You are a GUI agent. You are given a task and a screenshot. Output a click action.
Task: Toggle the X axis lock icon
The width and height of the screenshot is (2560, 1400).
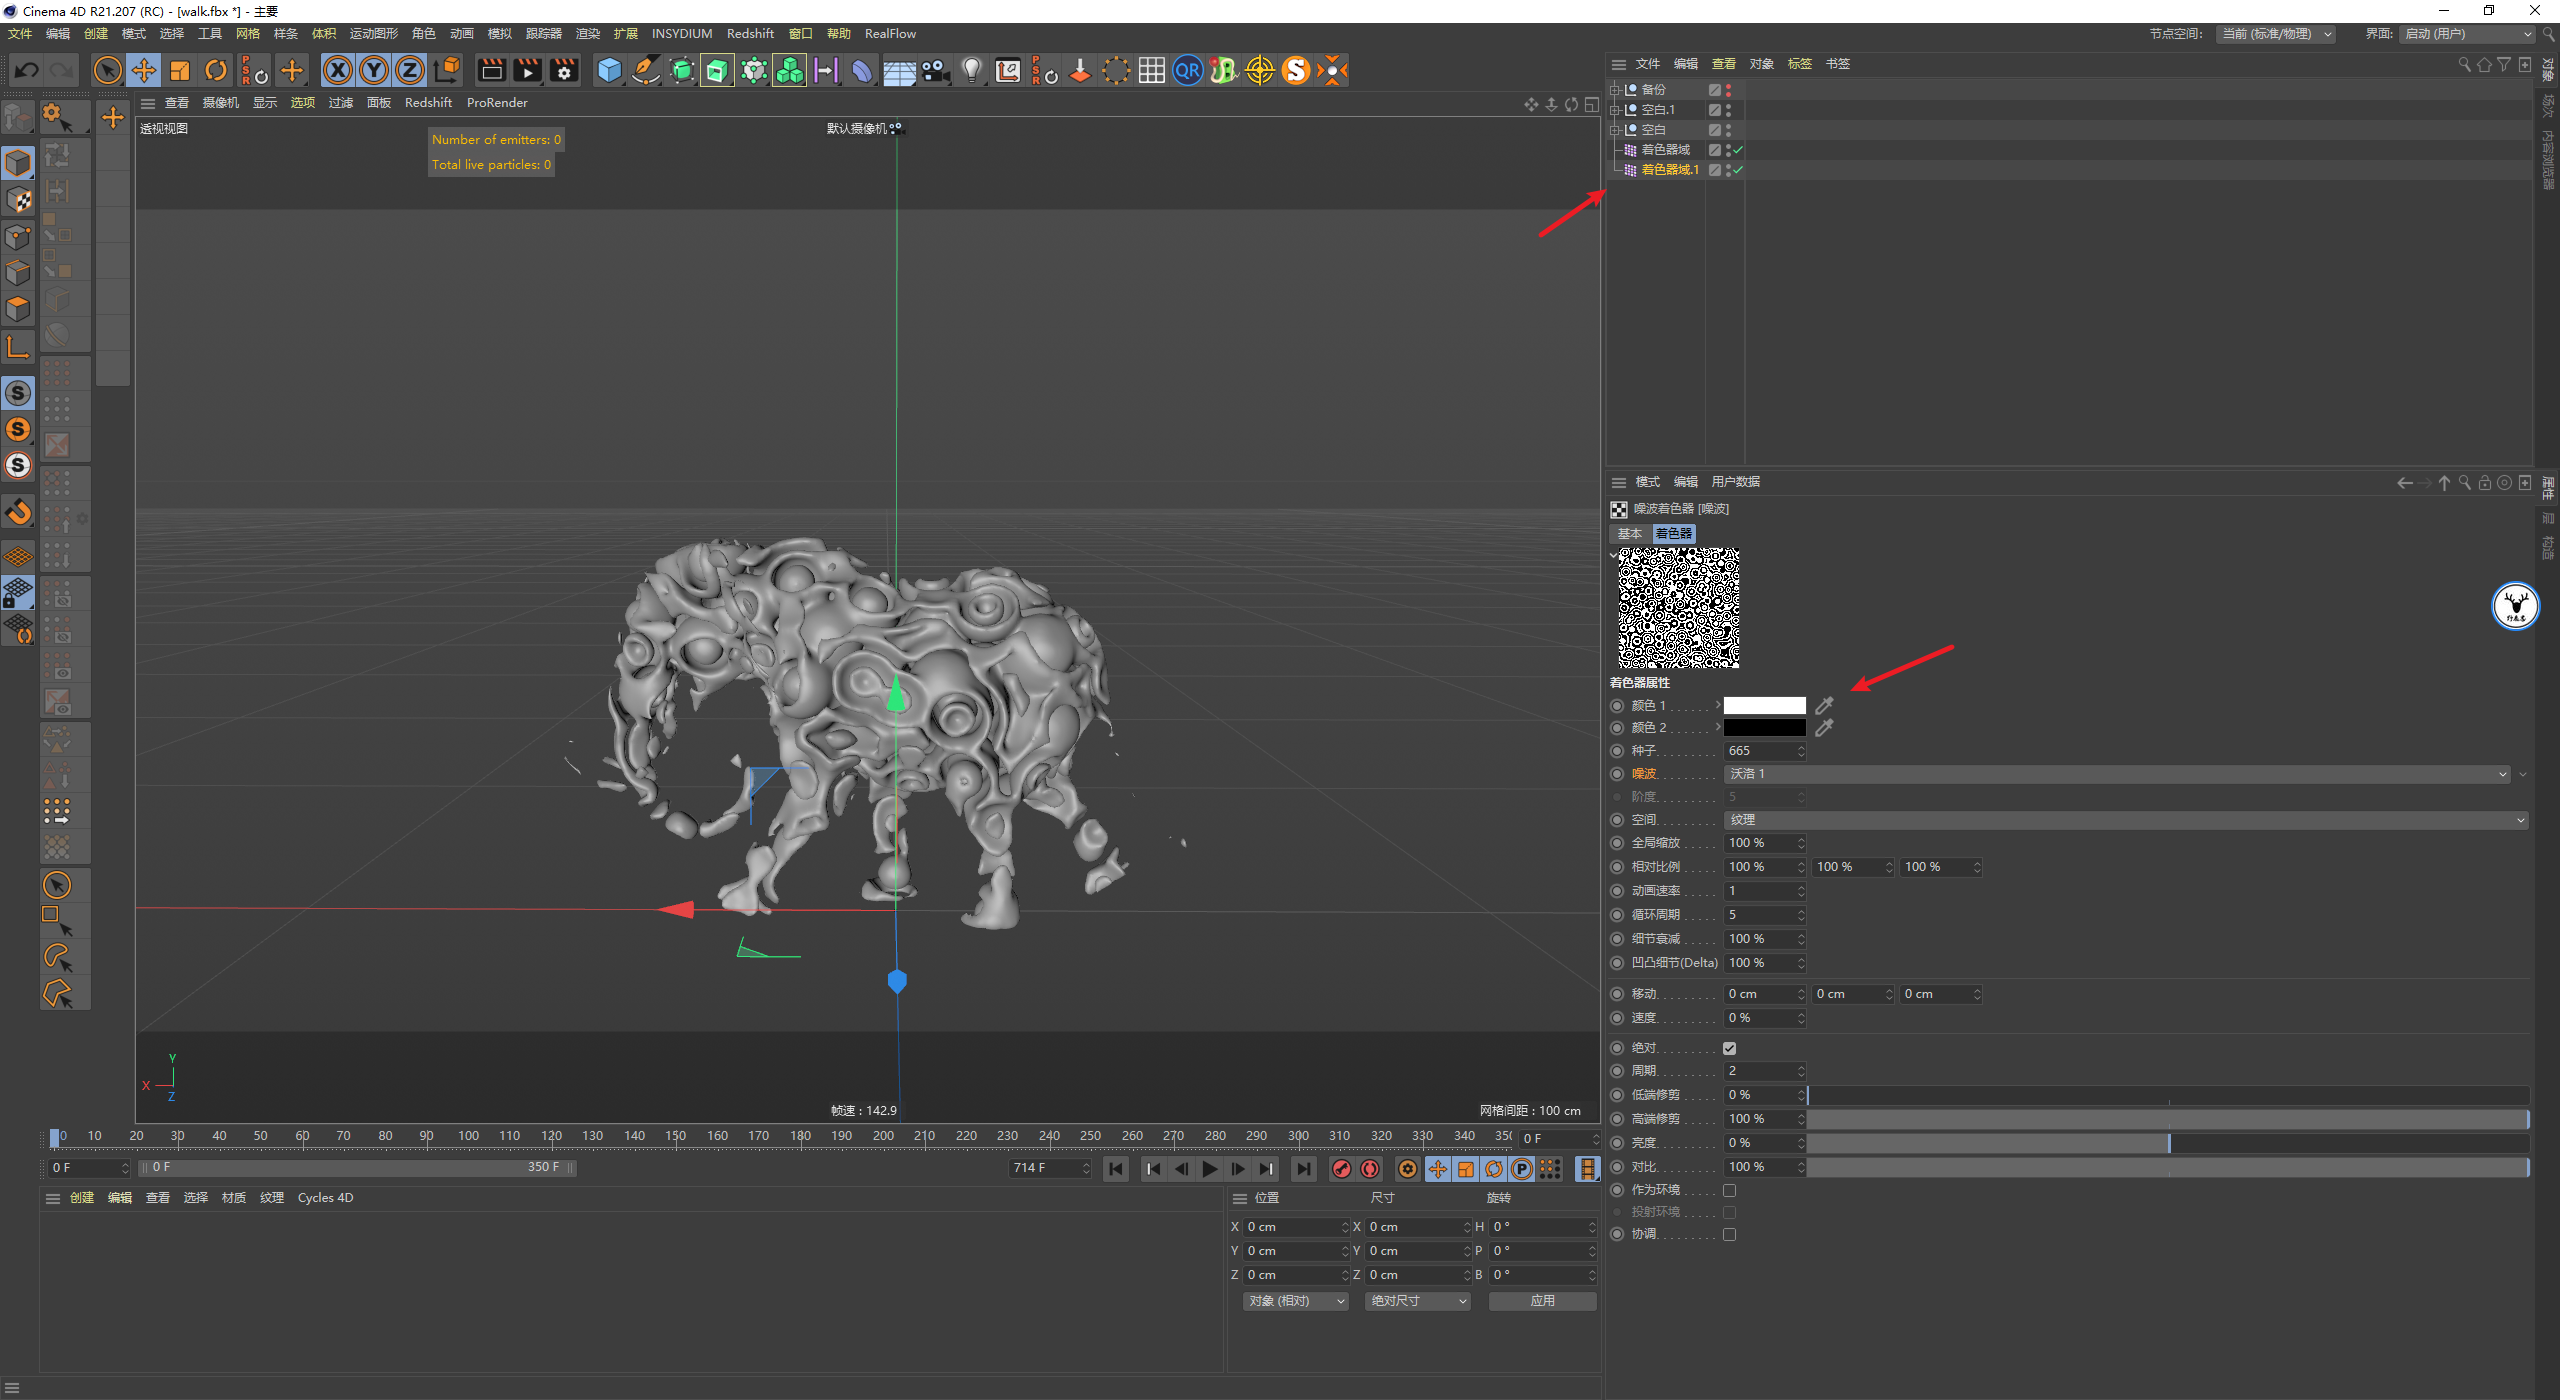click(x=338, y=70)
